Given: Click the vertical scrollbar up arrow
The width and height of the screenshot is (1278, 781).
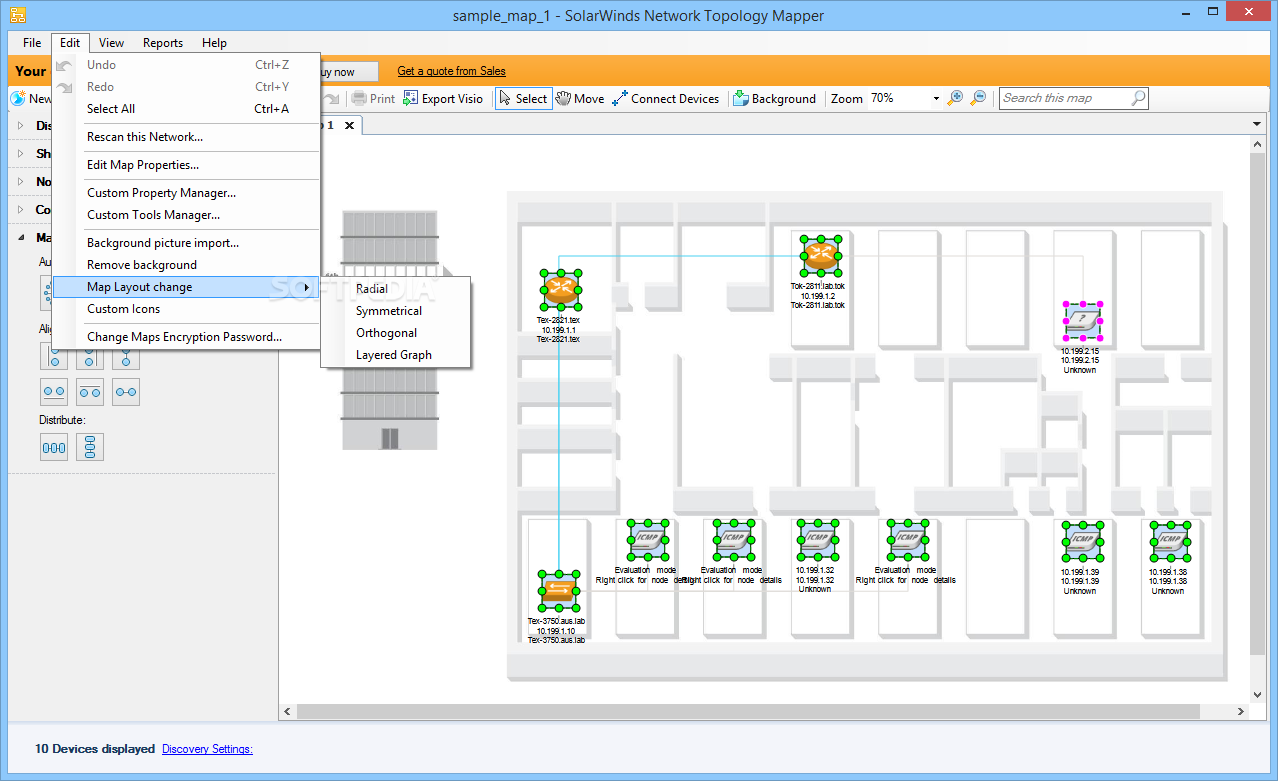Looking at the screenshot, I should click(x=1259, y=145).
